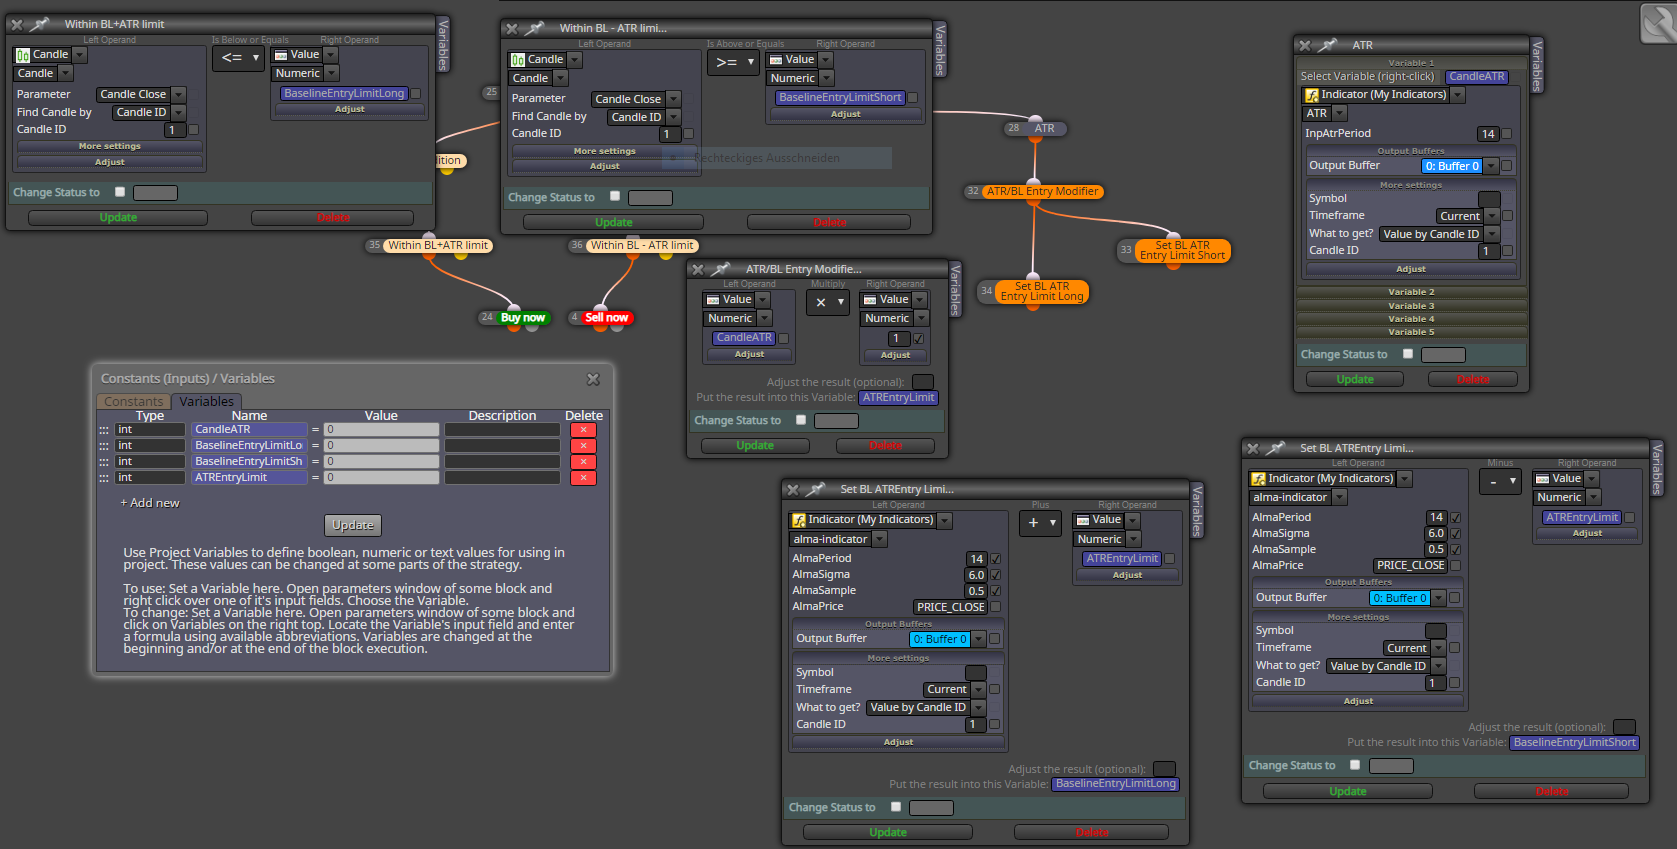The image size is (1677, 849).
Task: Close the ATR panel with X icon
Action: coord(1304,45)
